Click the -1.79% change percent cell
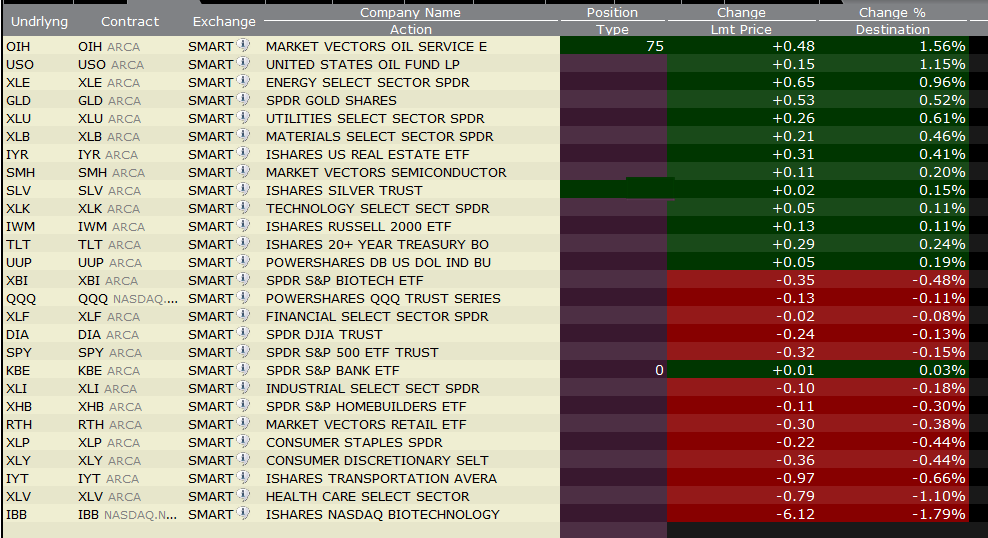Screen dimensions: 988x538 (938, 515)
